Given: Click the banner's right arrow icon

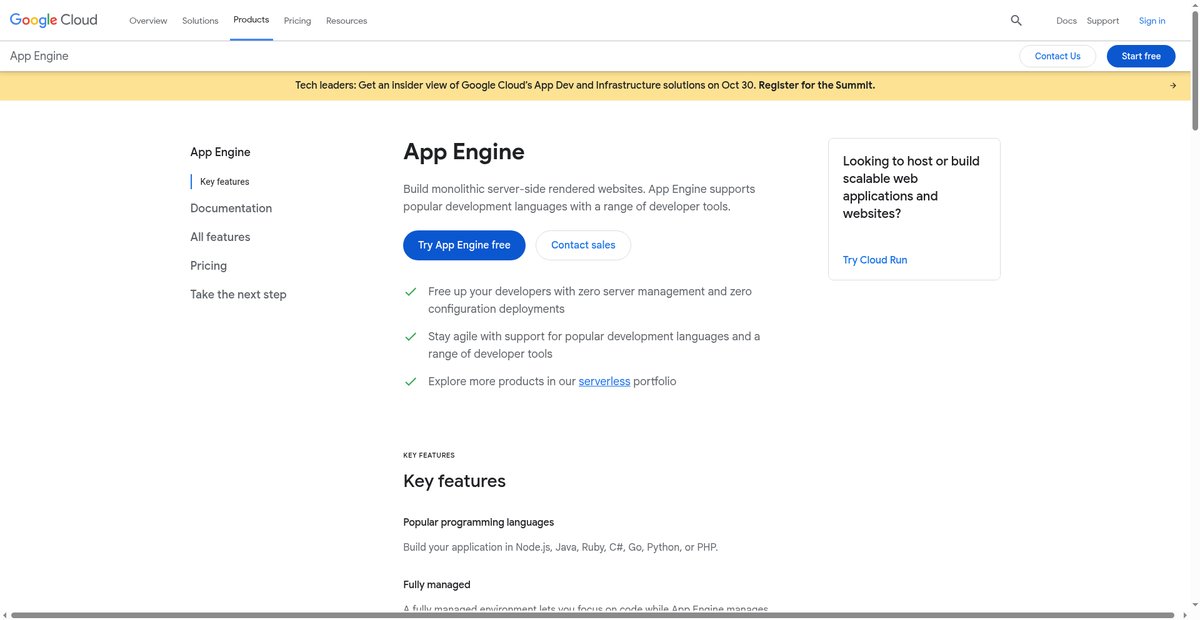Looking at the screenshot, I should coord(1173,85).
